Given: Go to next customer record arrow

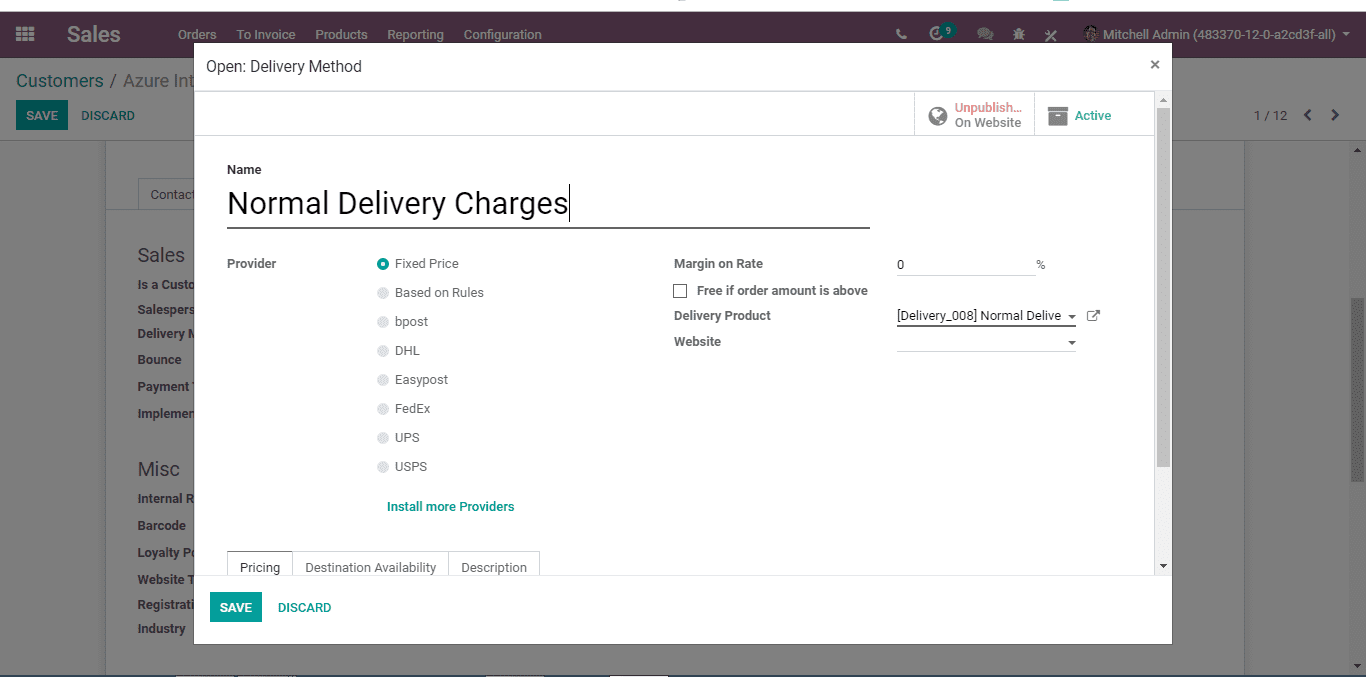Looking at the screenshot, I should tap(1335, 115).
